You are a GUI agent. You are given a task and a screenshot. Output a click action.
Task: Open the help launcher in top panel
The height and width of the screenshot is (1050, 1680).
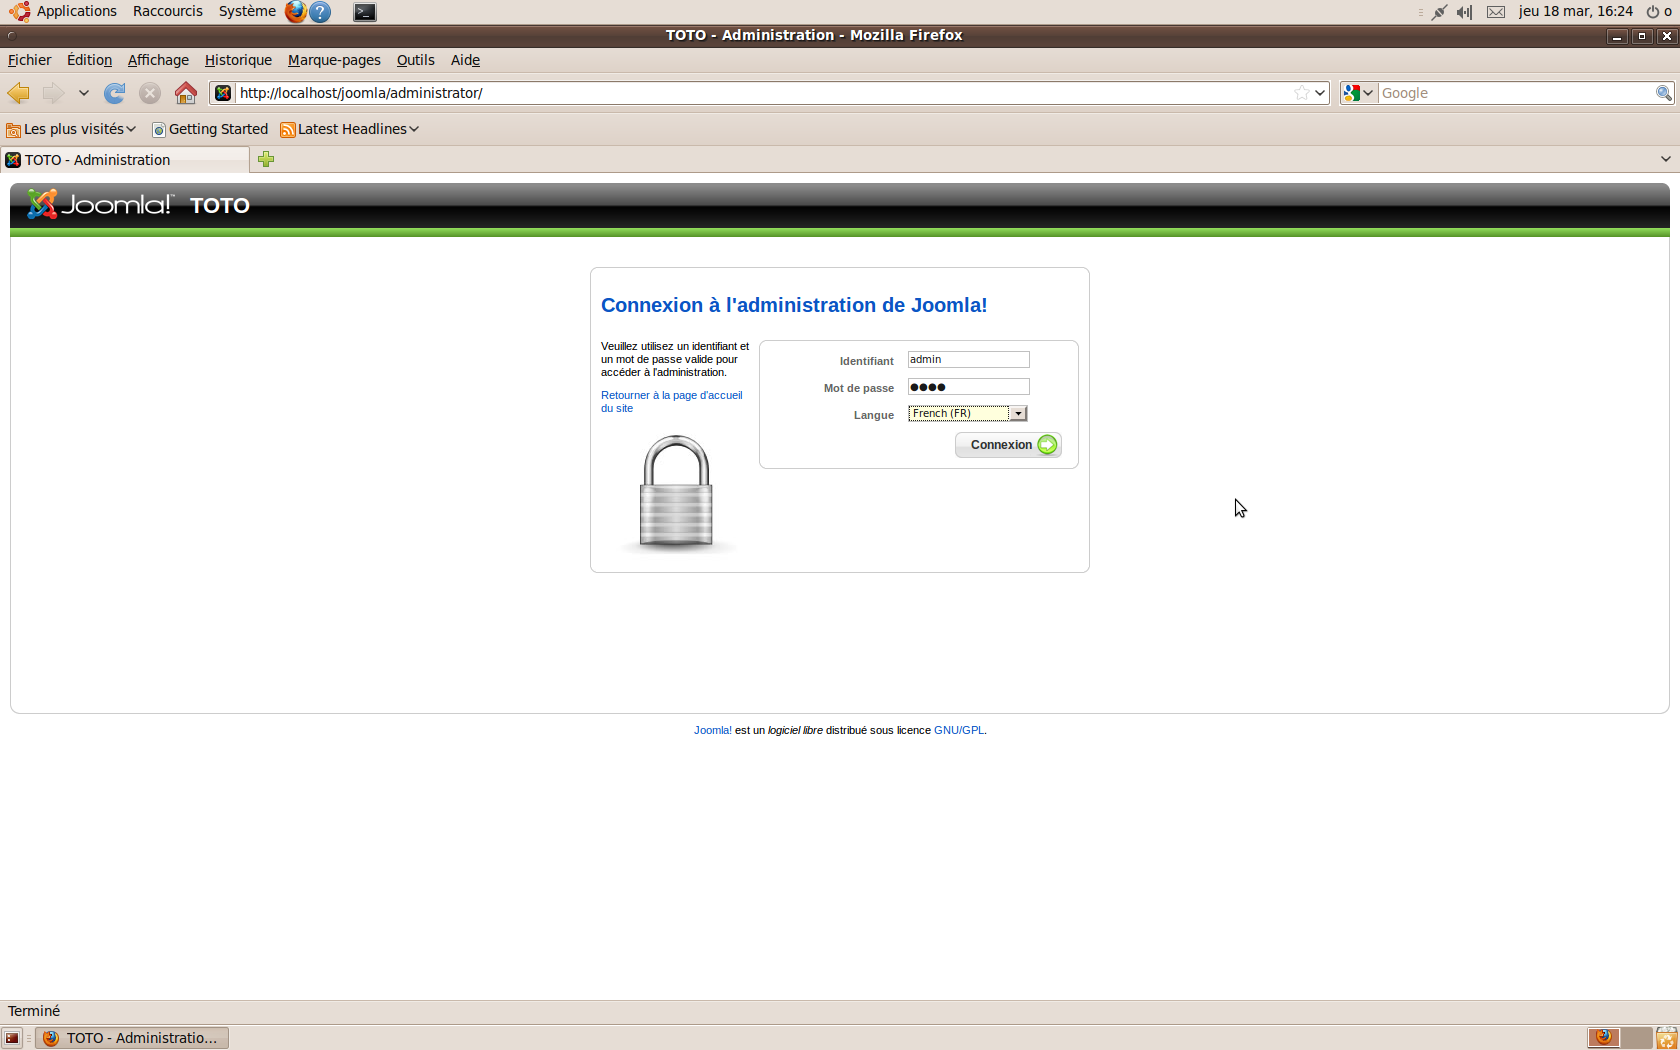point(320,12)
